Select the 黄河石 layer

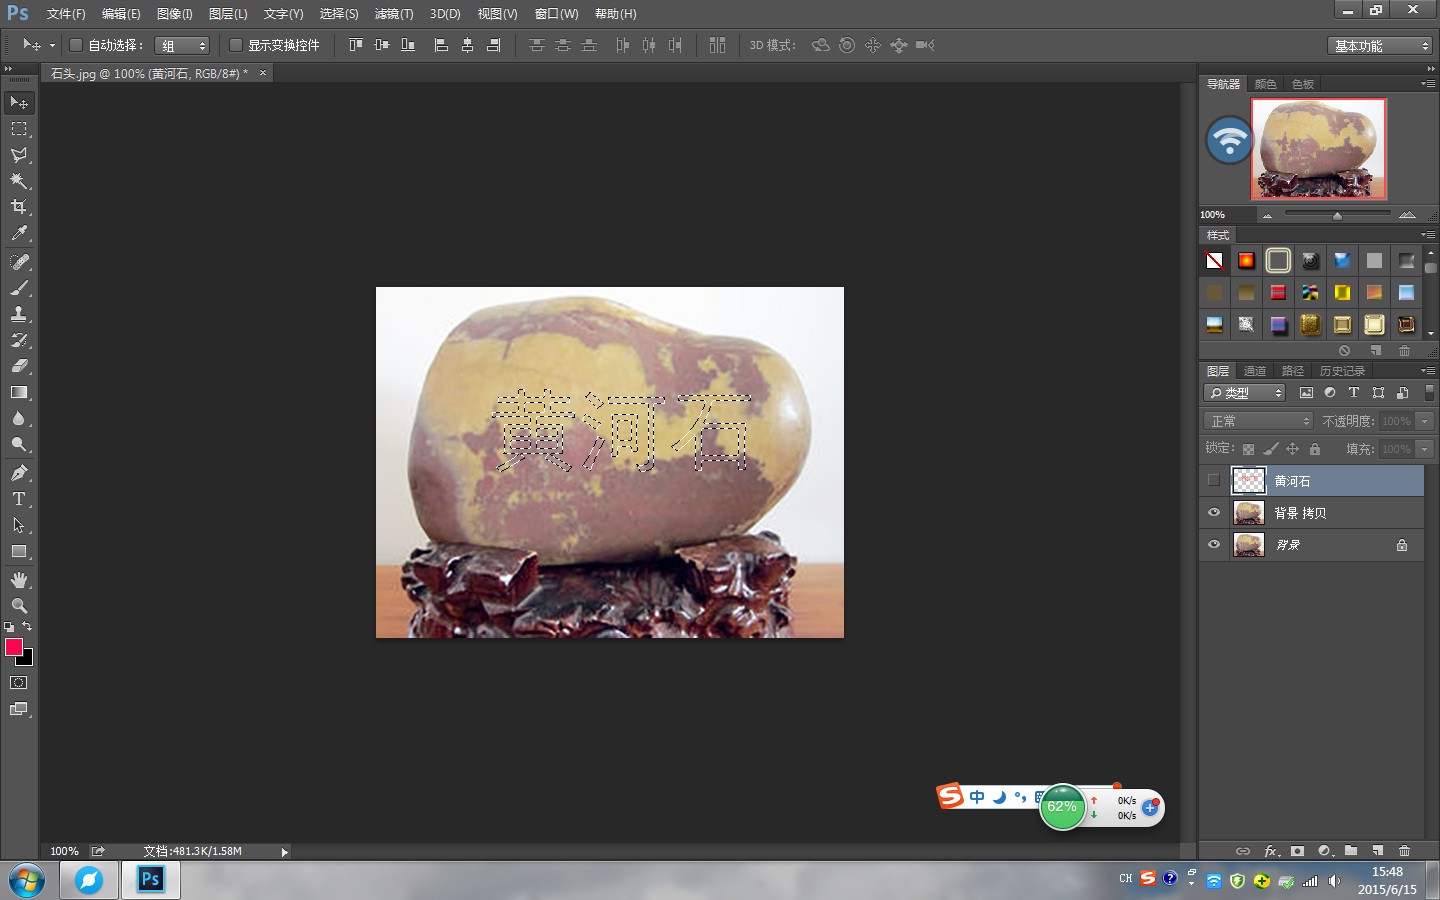tap(1326, 481)
